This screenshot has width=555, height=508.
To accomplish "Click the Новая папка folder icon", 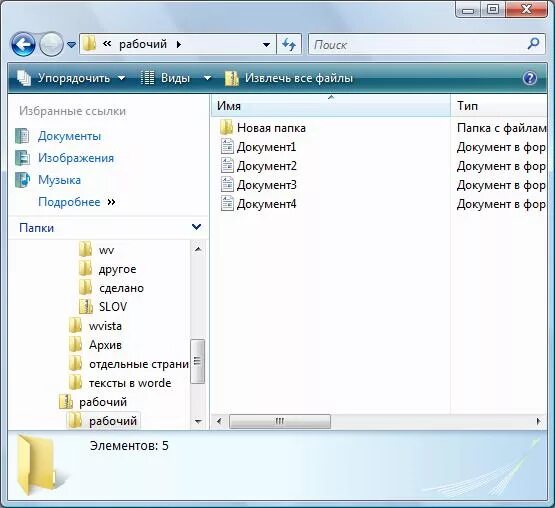I will tap(227, 127).
